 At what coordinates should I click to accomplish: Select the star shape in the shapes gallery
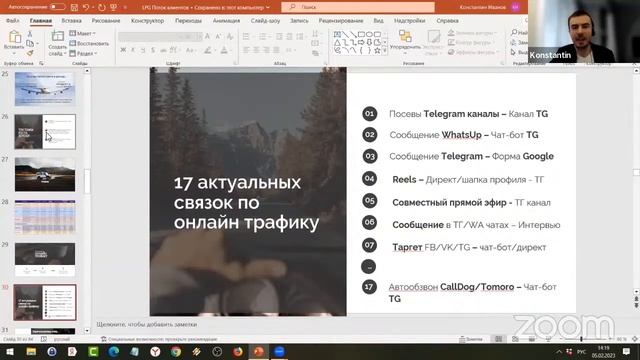[377, 50]
